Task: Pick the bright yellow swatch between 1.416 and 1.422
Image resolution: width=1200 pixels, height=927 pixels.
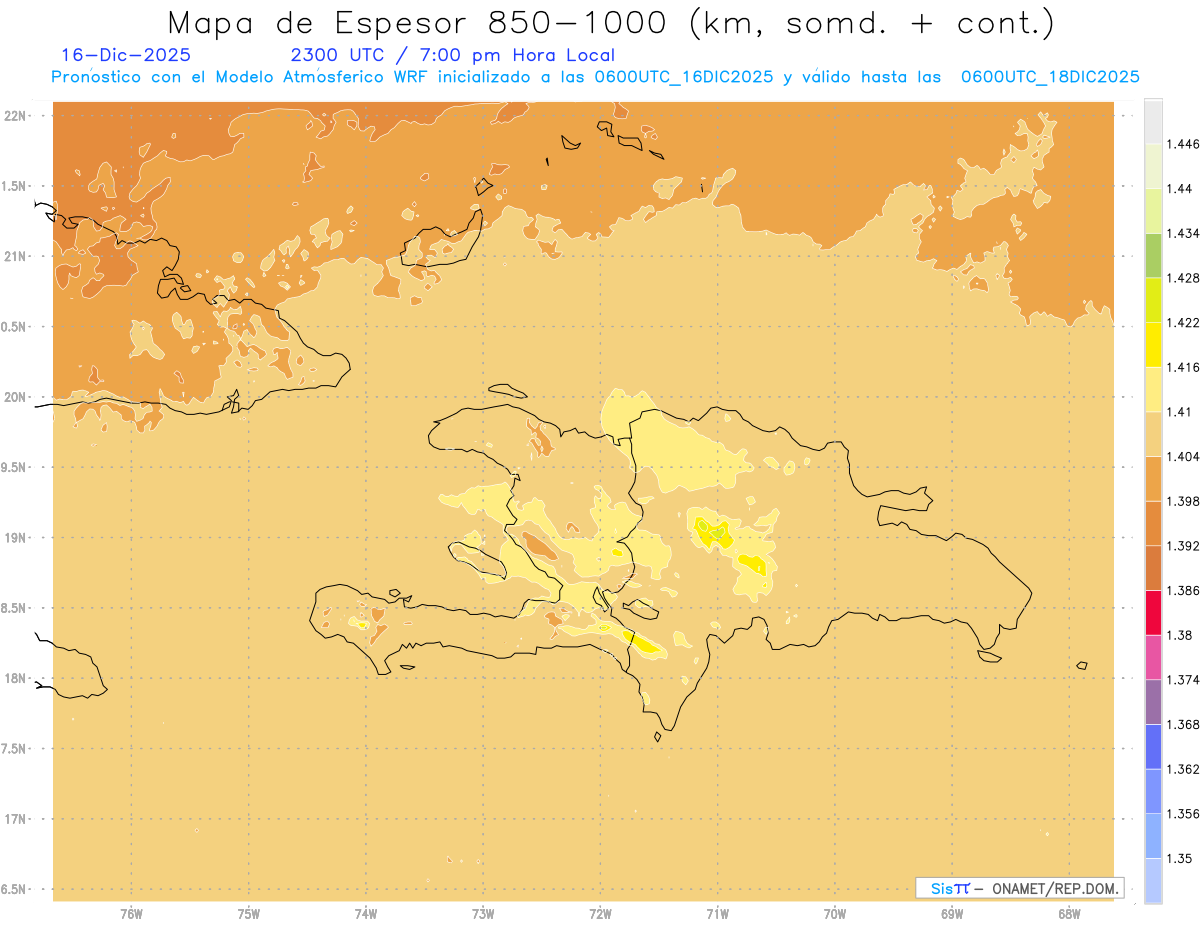Action: 1153,345
